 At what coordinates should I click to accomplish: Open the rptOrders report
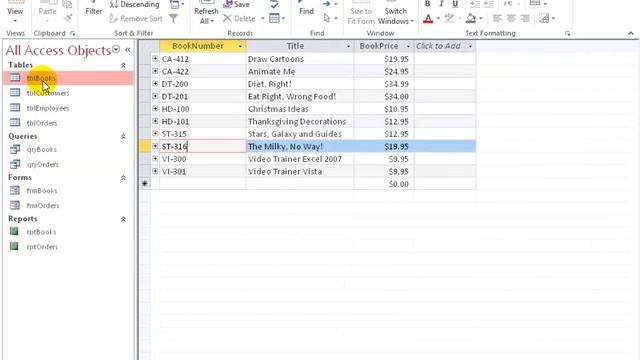68,247
